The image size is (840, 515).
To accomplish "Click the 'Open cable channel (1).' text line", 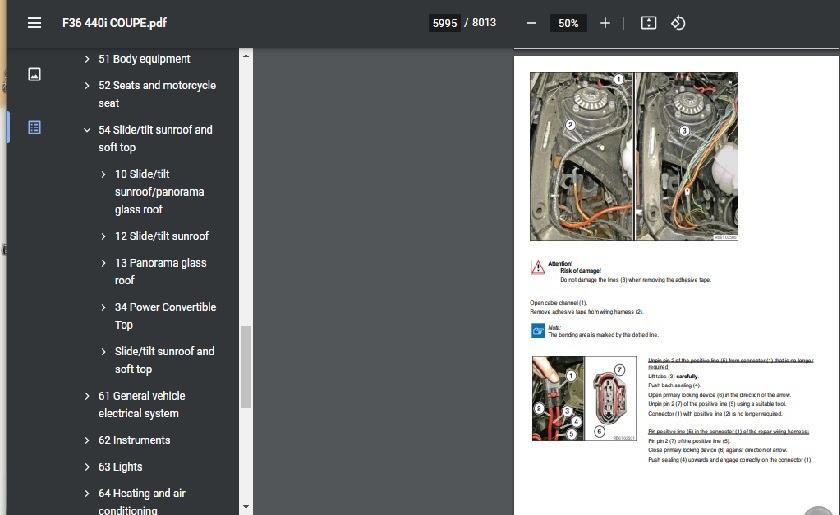I will click(x=558, y=303).
